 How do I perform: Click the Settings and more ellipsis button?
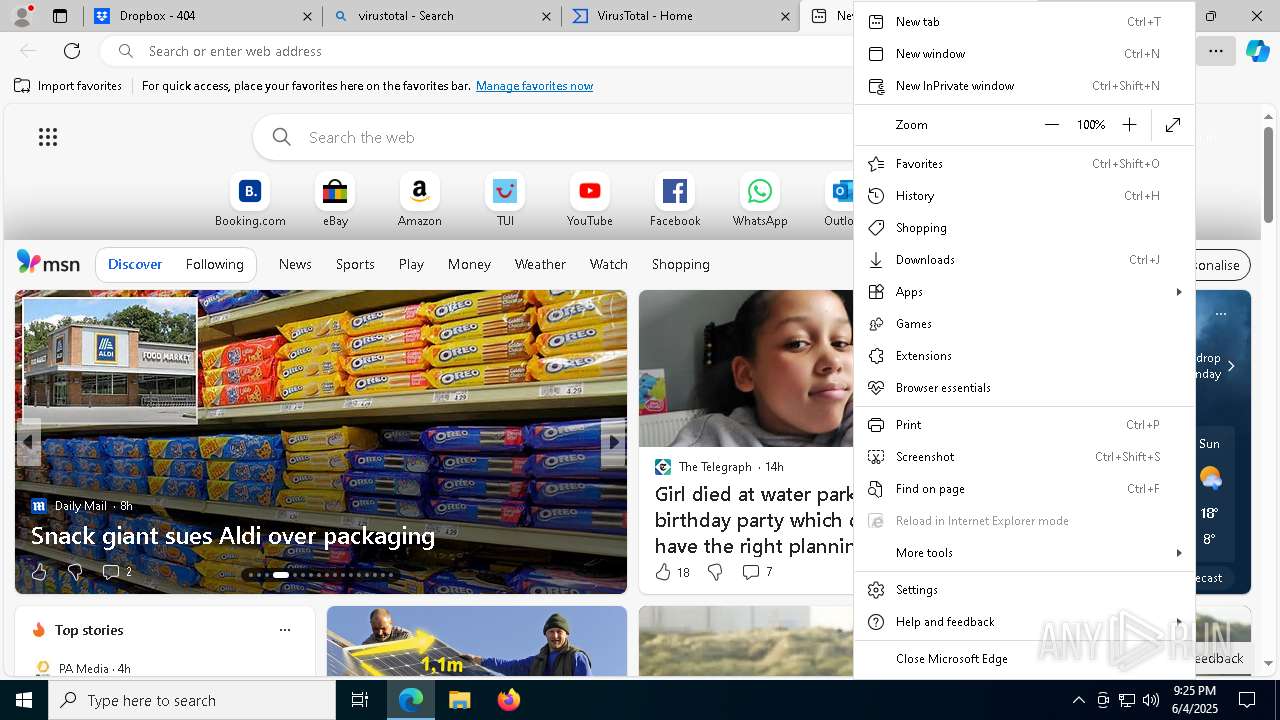pos(1216,51)
